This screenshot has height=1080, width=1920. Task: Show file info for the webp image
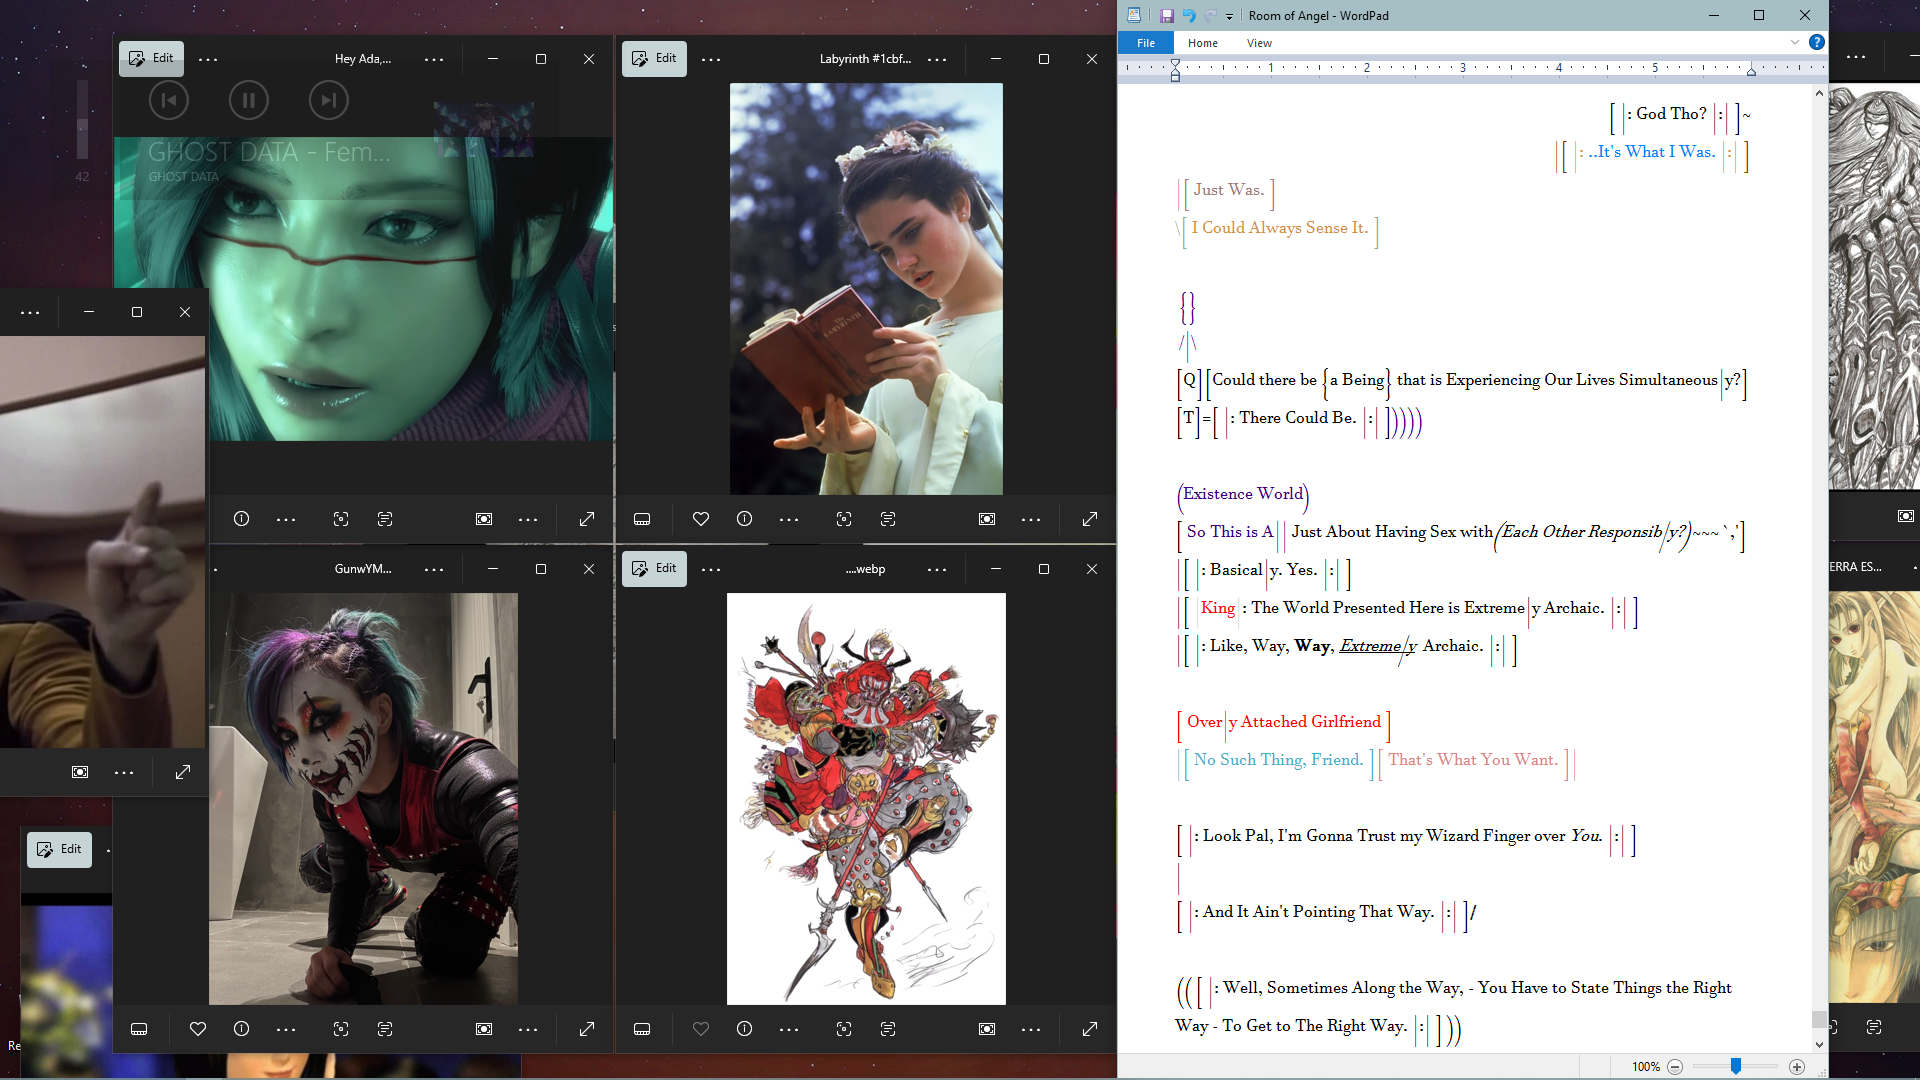(x=744, y=1029)
